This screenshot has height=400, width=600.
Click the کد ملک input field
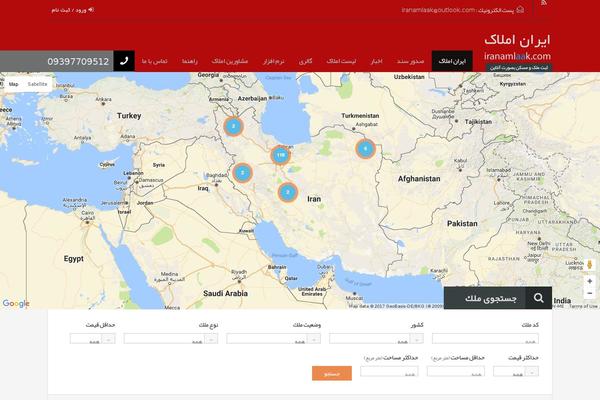coord(485,339)
